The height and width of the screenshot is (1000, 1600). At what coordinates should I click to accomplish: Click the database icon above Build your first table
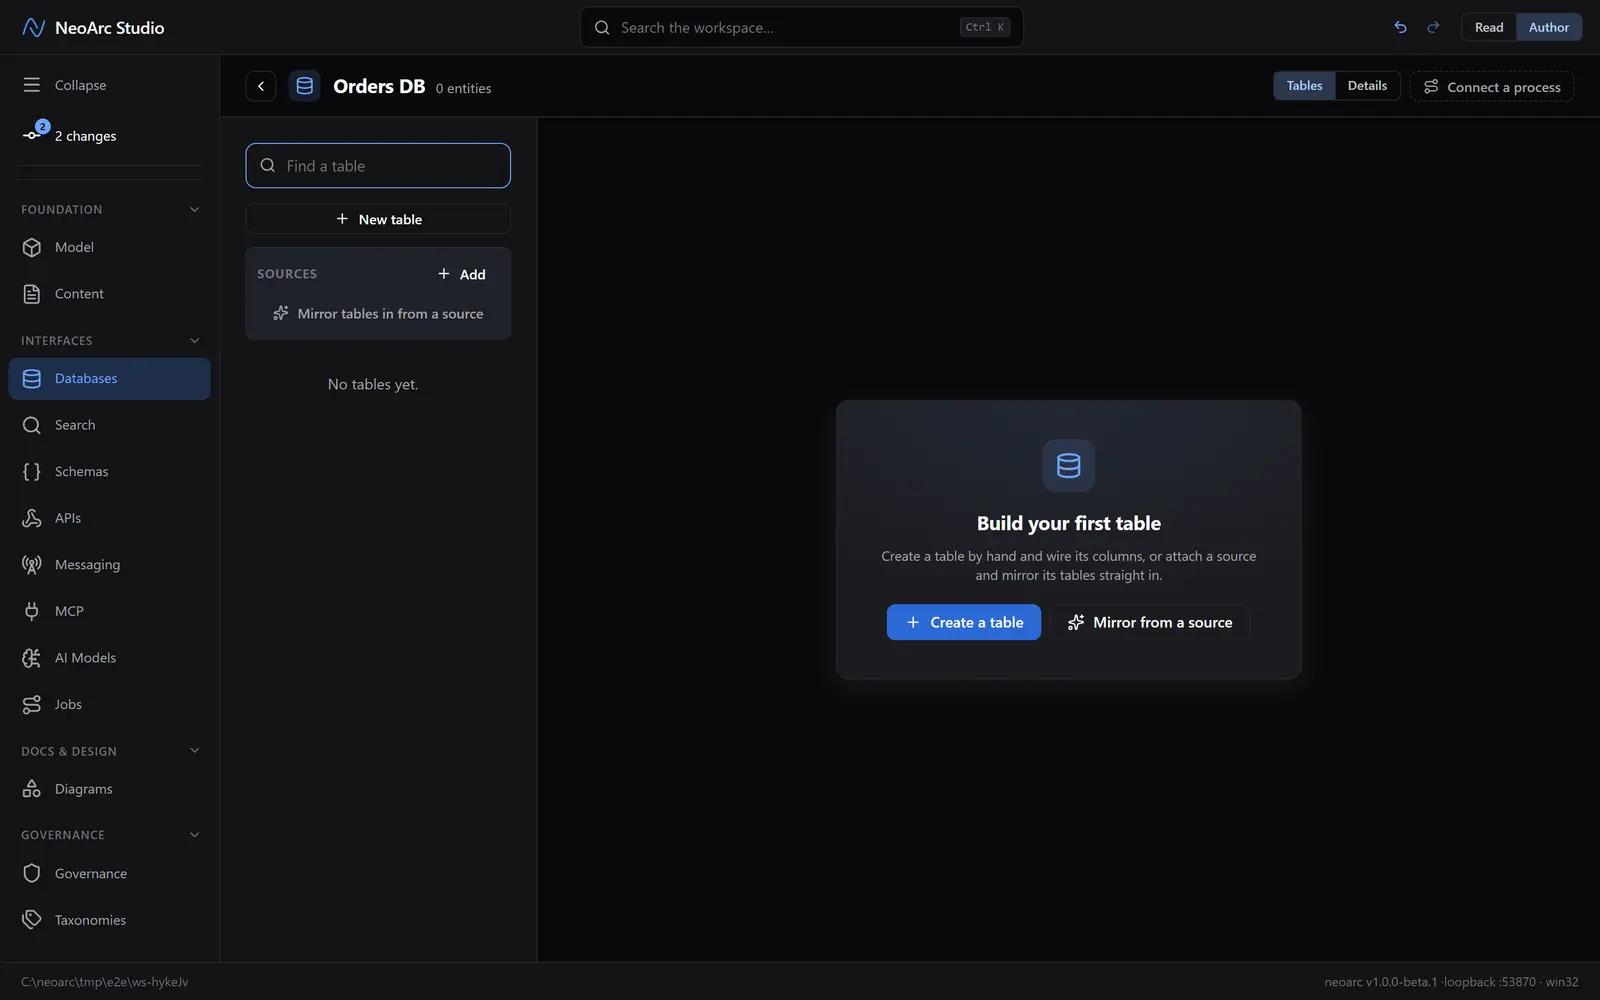pos(1068,465)
